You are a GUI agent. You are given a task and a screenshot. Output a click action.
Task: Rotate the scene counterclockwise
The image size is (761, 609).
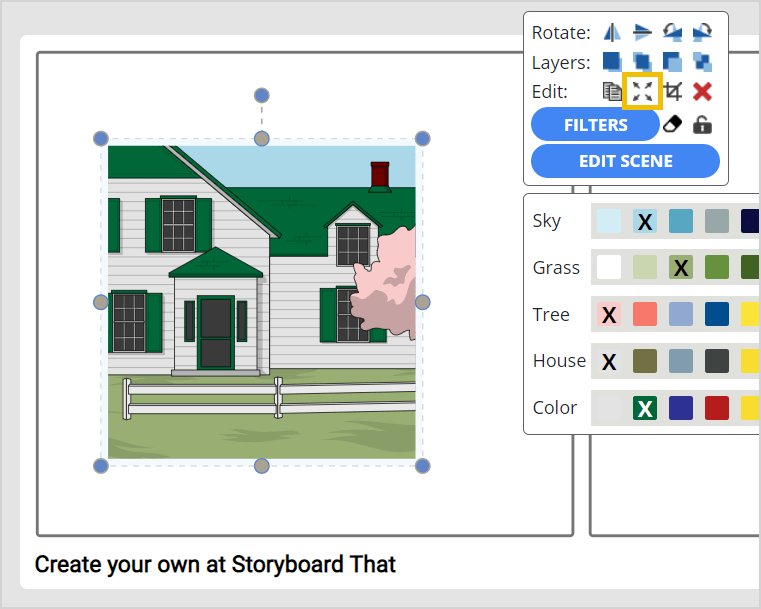pos(672,33)
